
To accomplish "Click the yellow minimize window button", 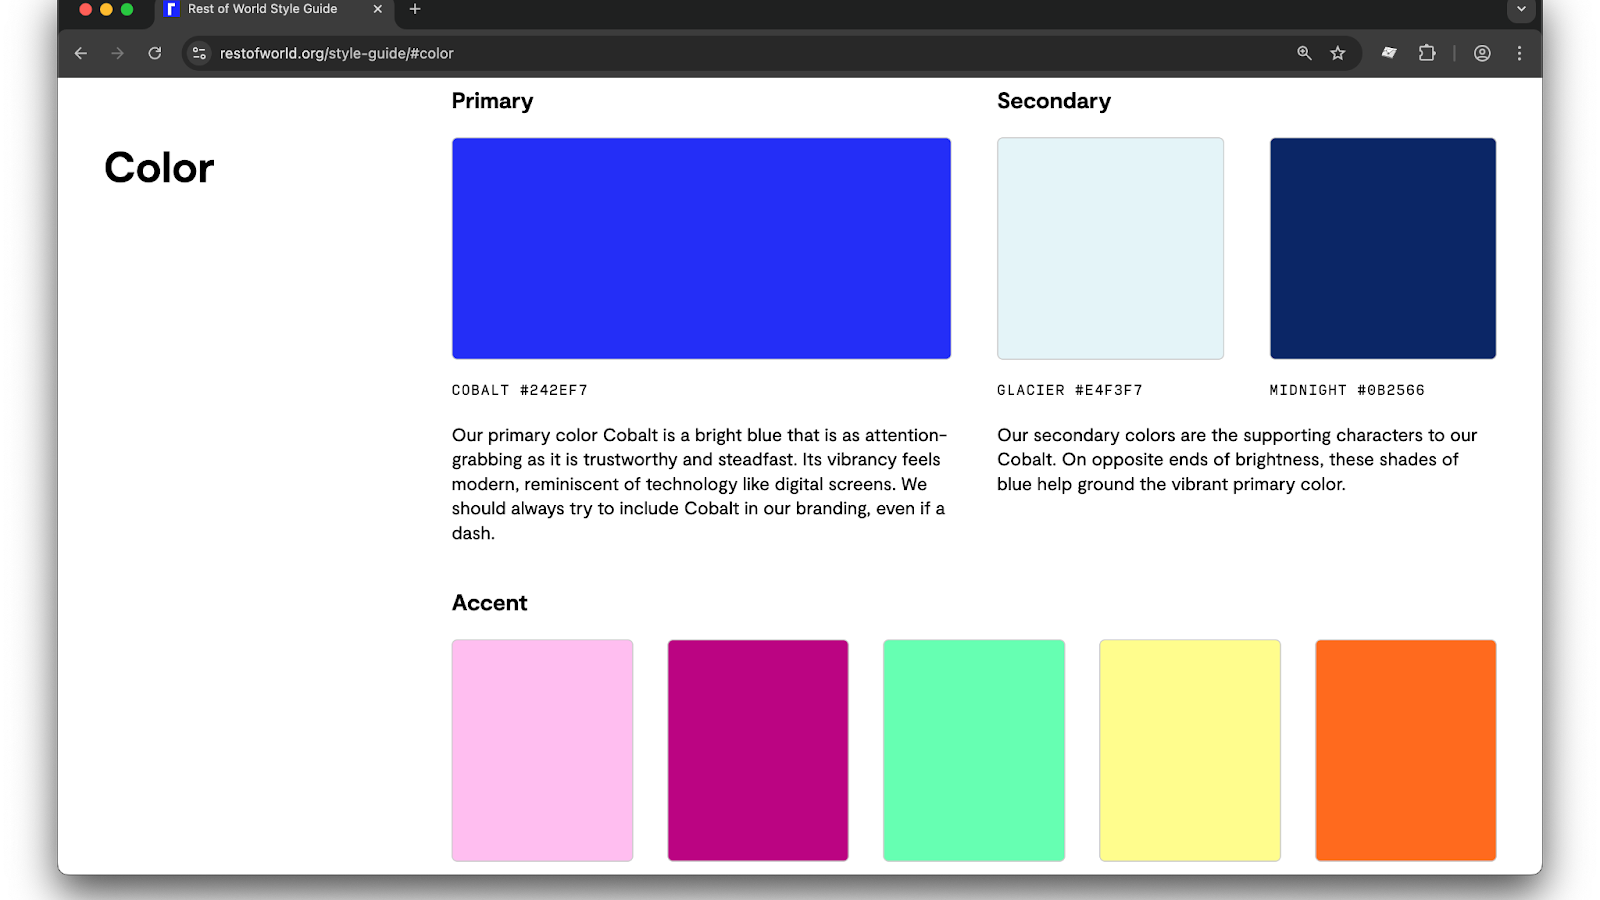I will [x=106, y=9].
